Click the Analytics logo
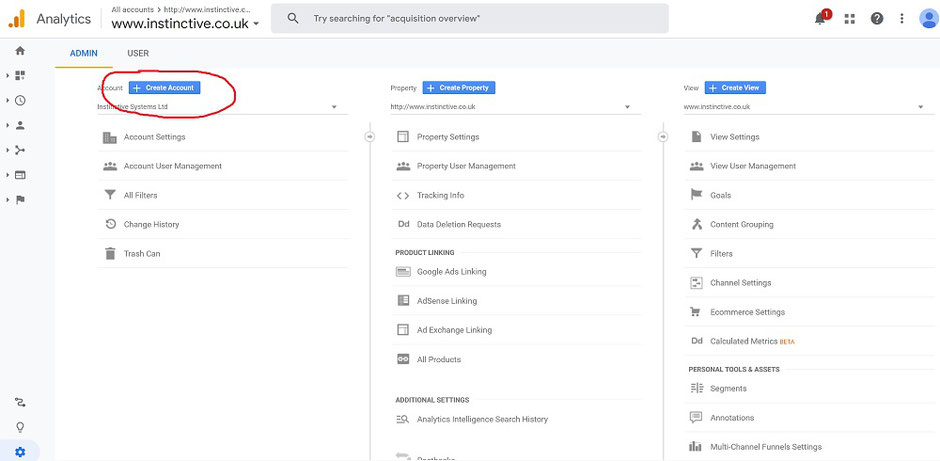This screenshot has width=940, height=461. coord(16,19)
